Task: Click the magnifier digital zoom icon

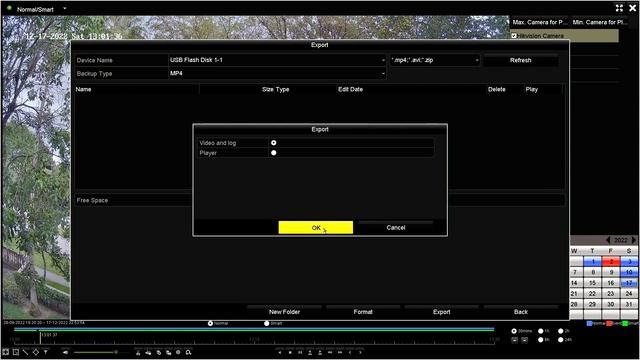Action: [188, 352]
